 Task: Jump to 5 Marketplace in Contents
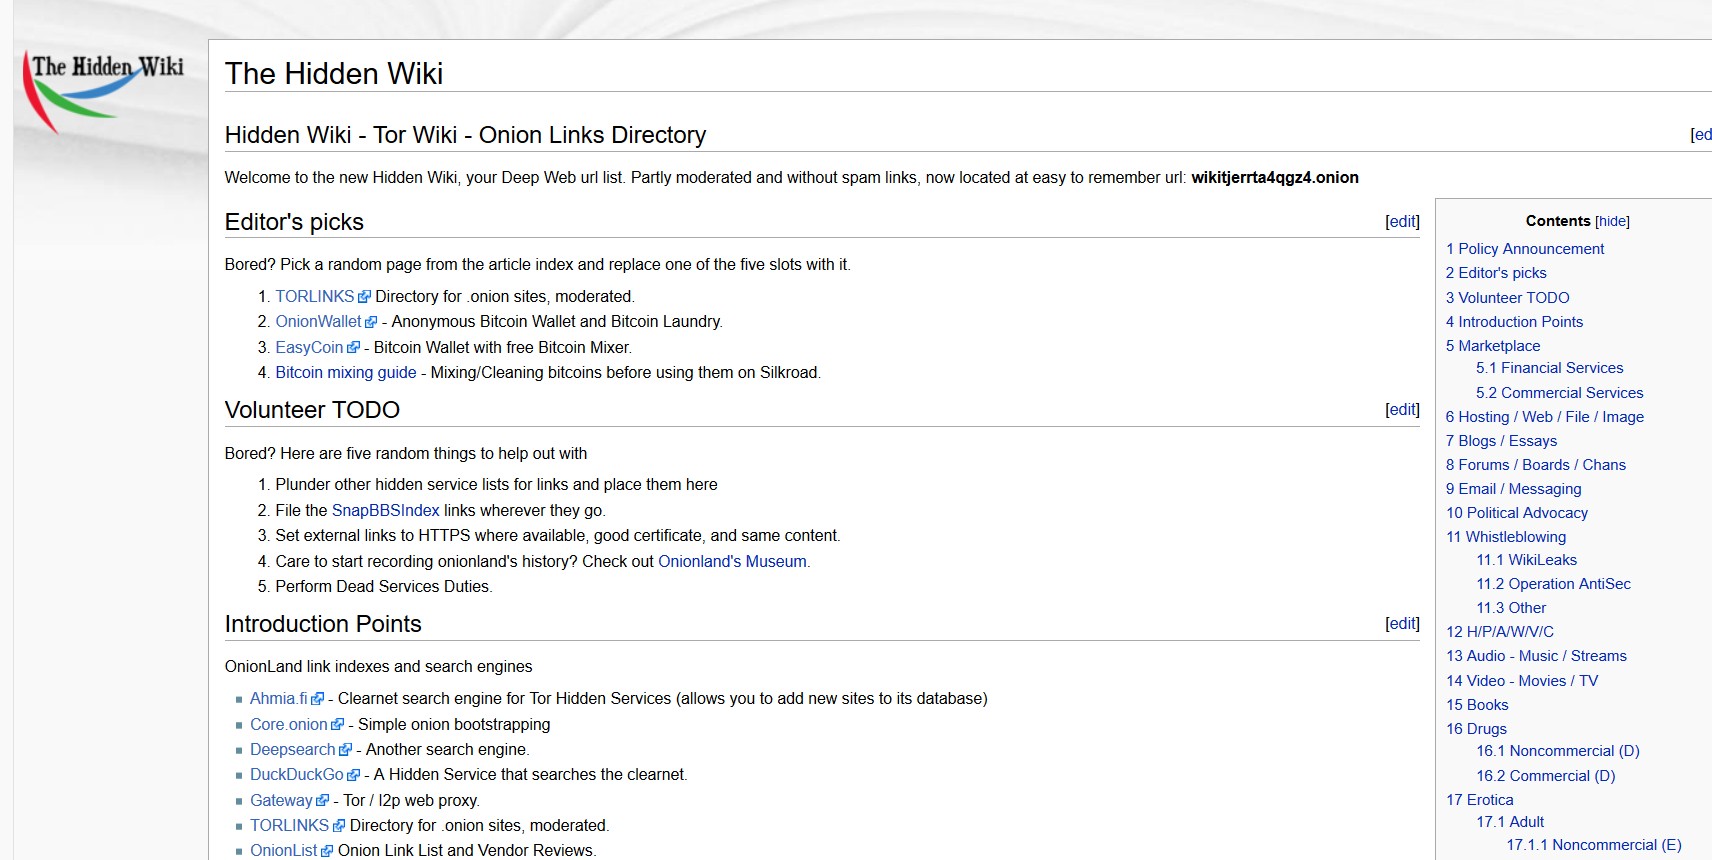(1493, 346)
